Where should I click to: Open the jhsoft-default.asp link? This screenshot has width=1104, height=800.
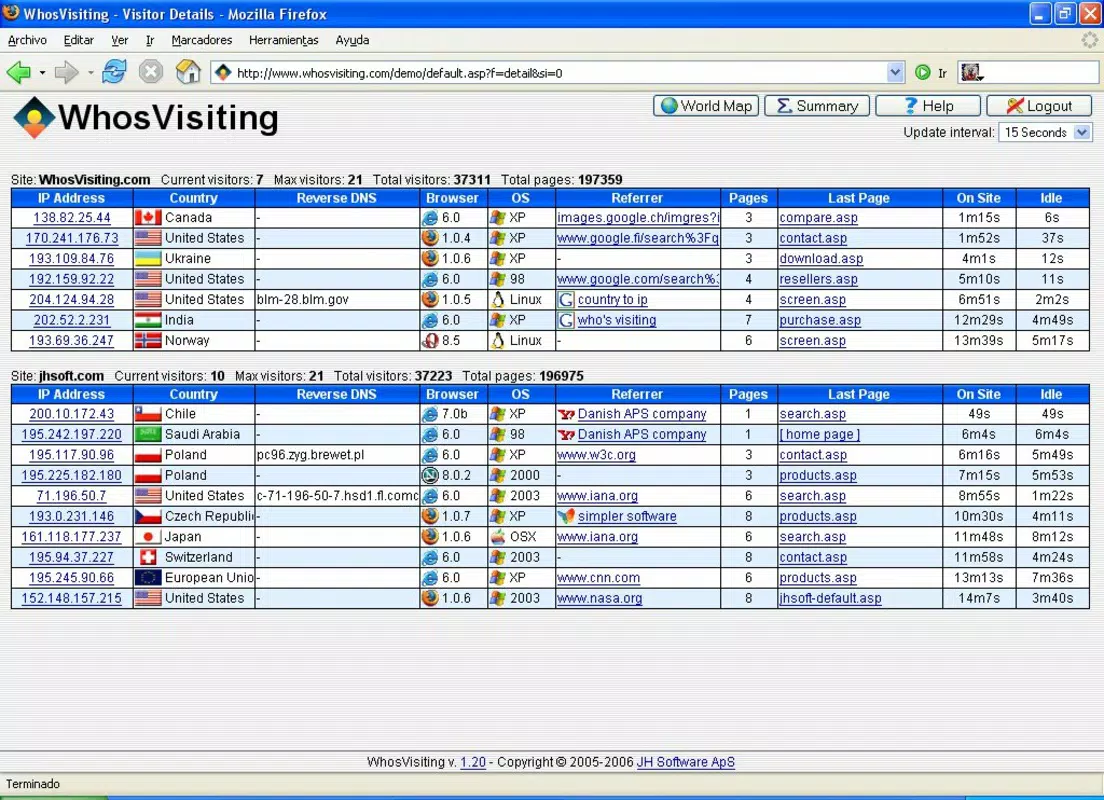[830, 599]
